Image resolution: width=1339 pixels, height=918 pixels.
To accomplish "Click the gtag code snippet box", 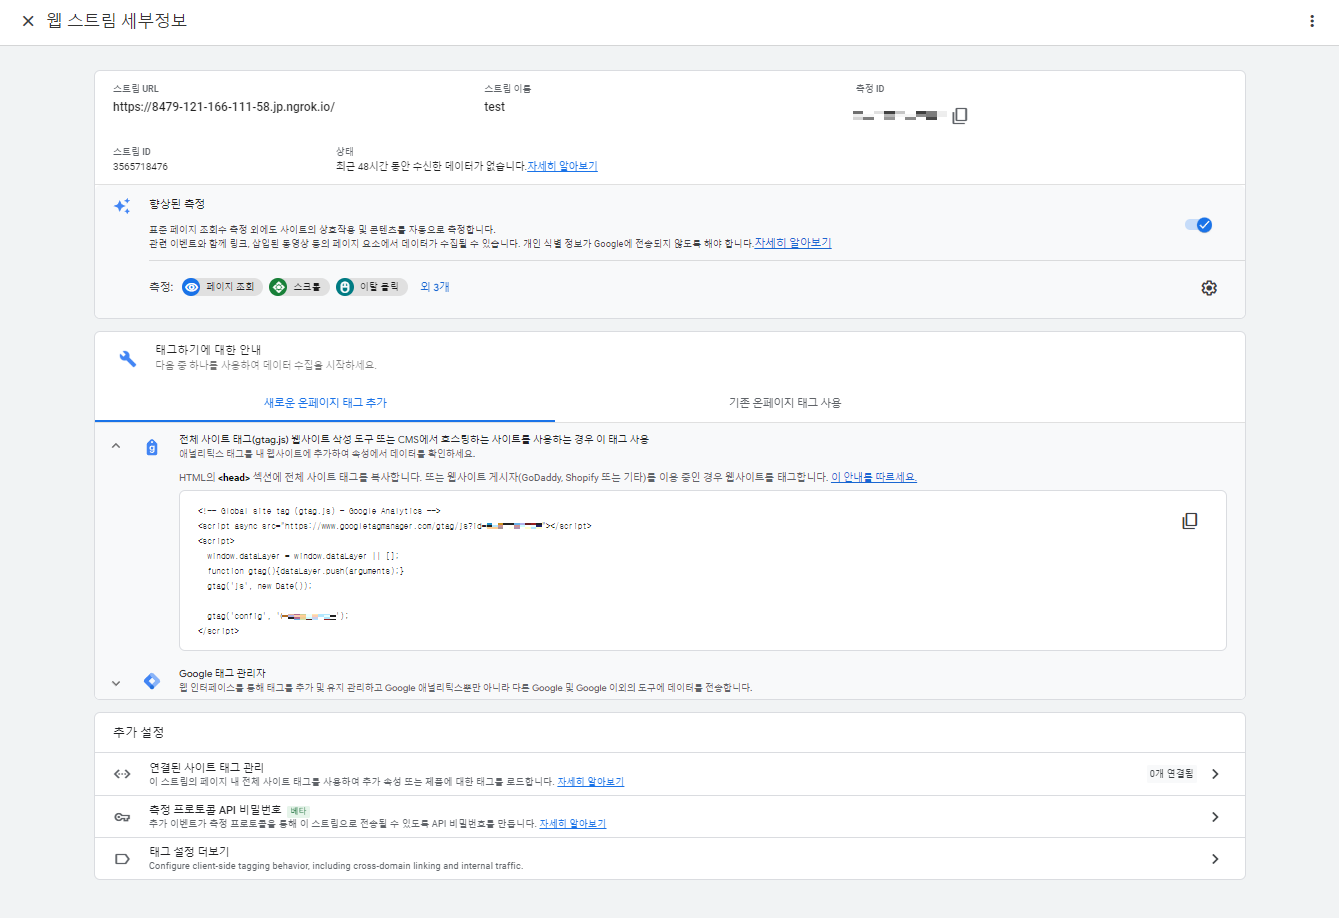I will click(703, 571).
